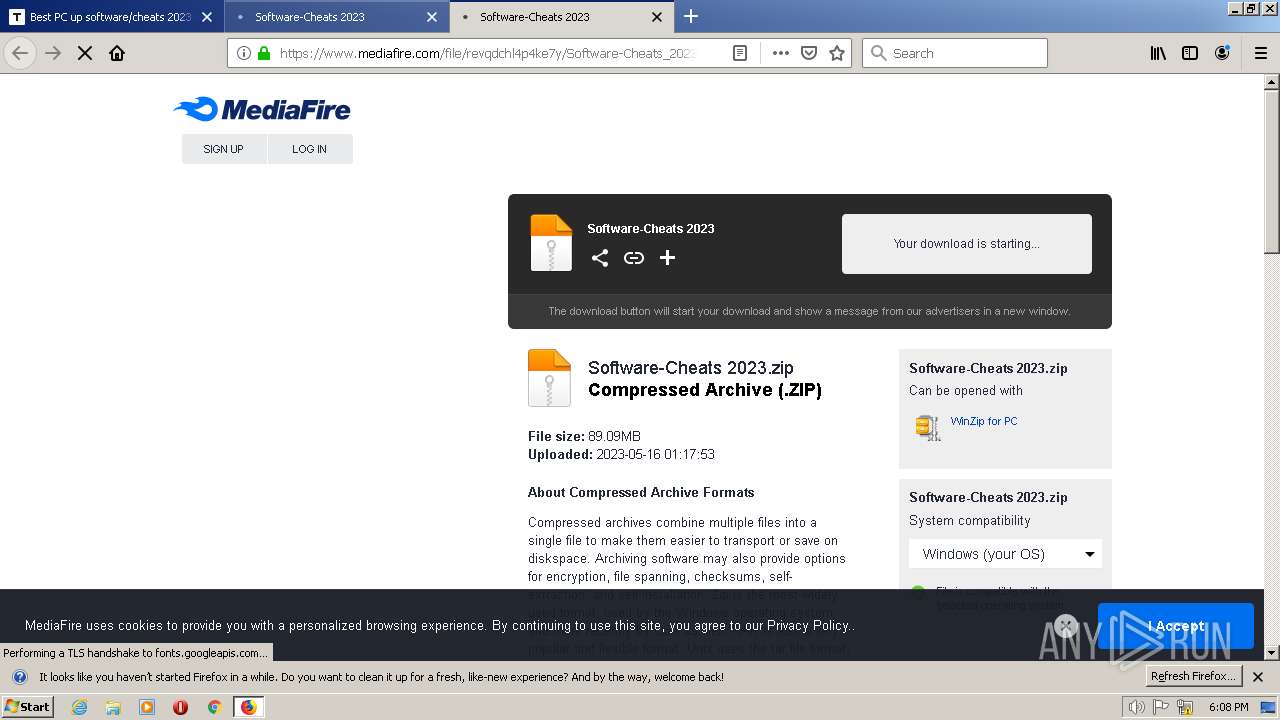Toggle Reader View icon in address bar

point(740,53)
